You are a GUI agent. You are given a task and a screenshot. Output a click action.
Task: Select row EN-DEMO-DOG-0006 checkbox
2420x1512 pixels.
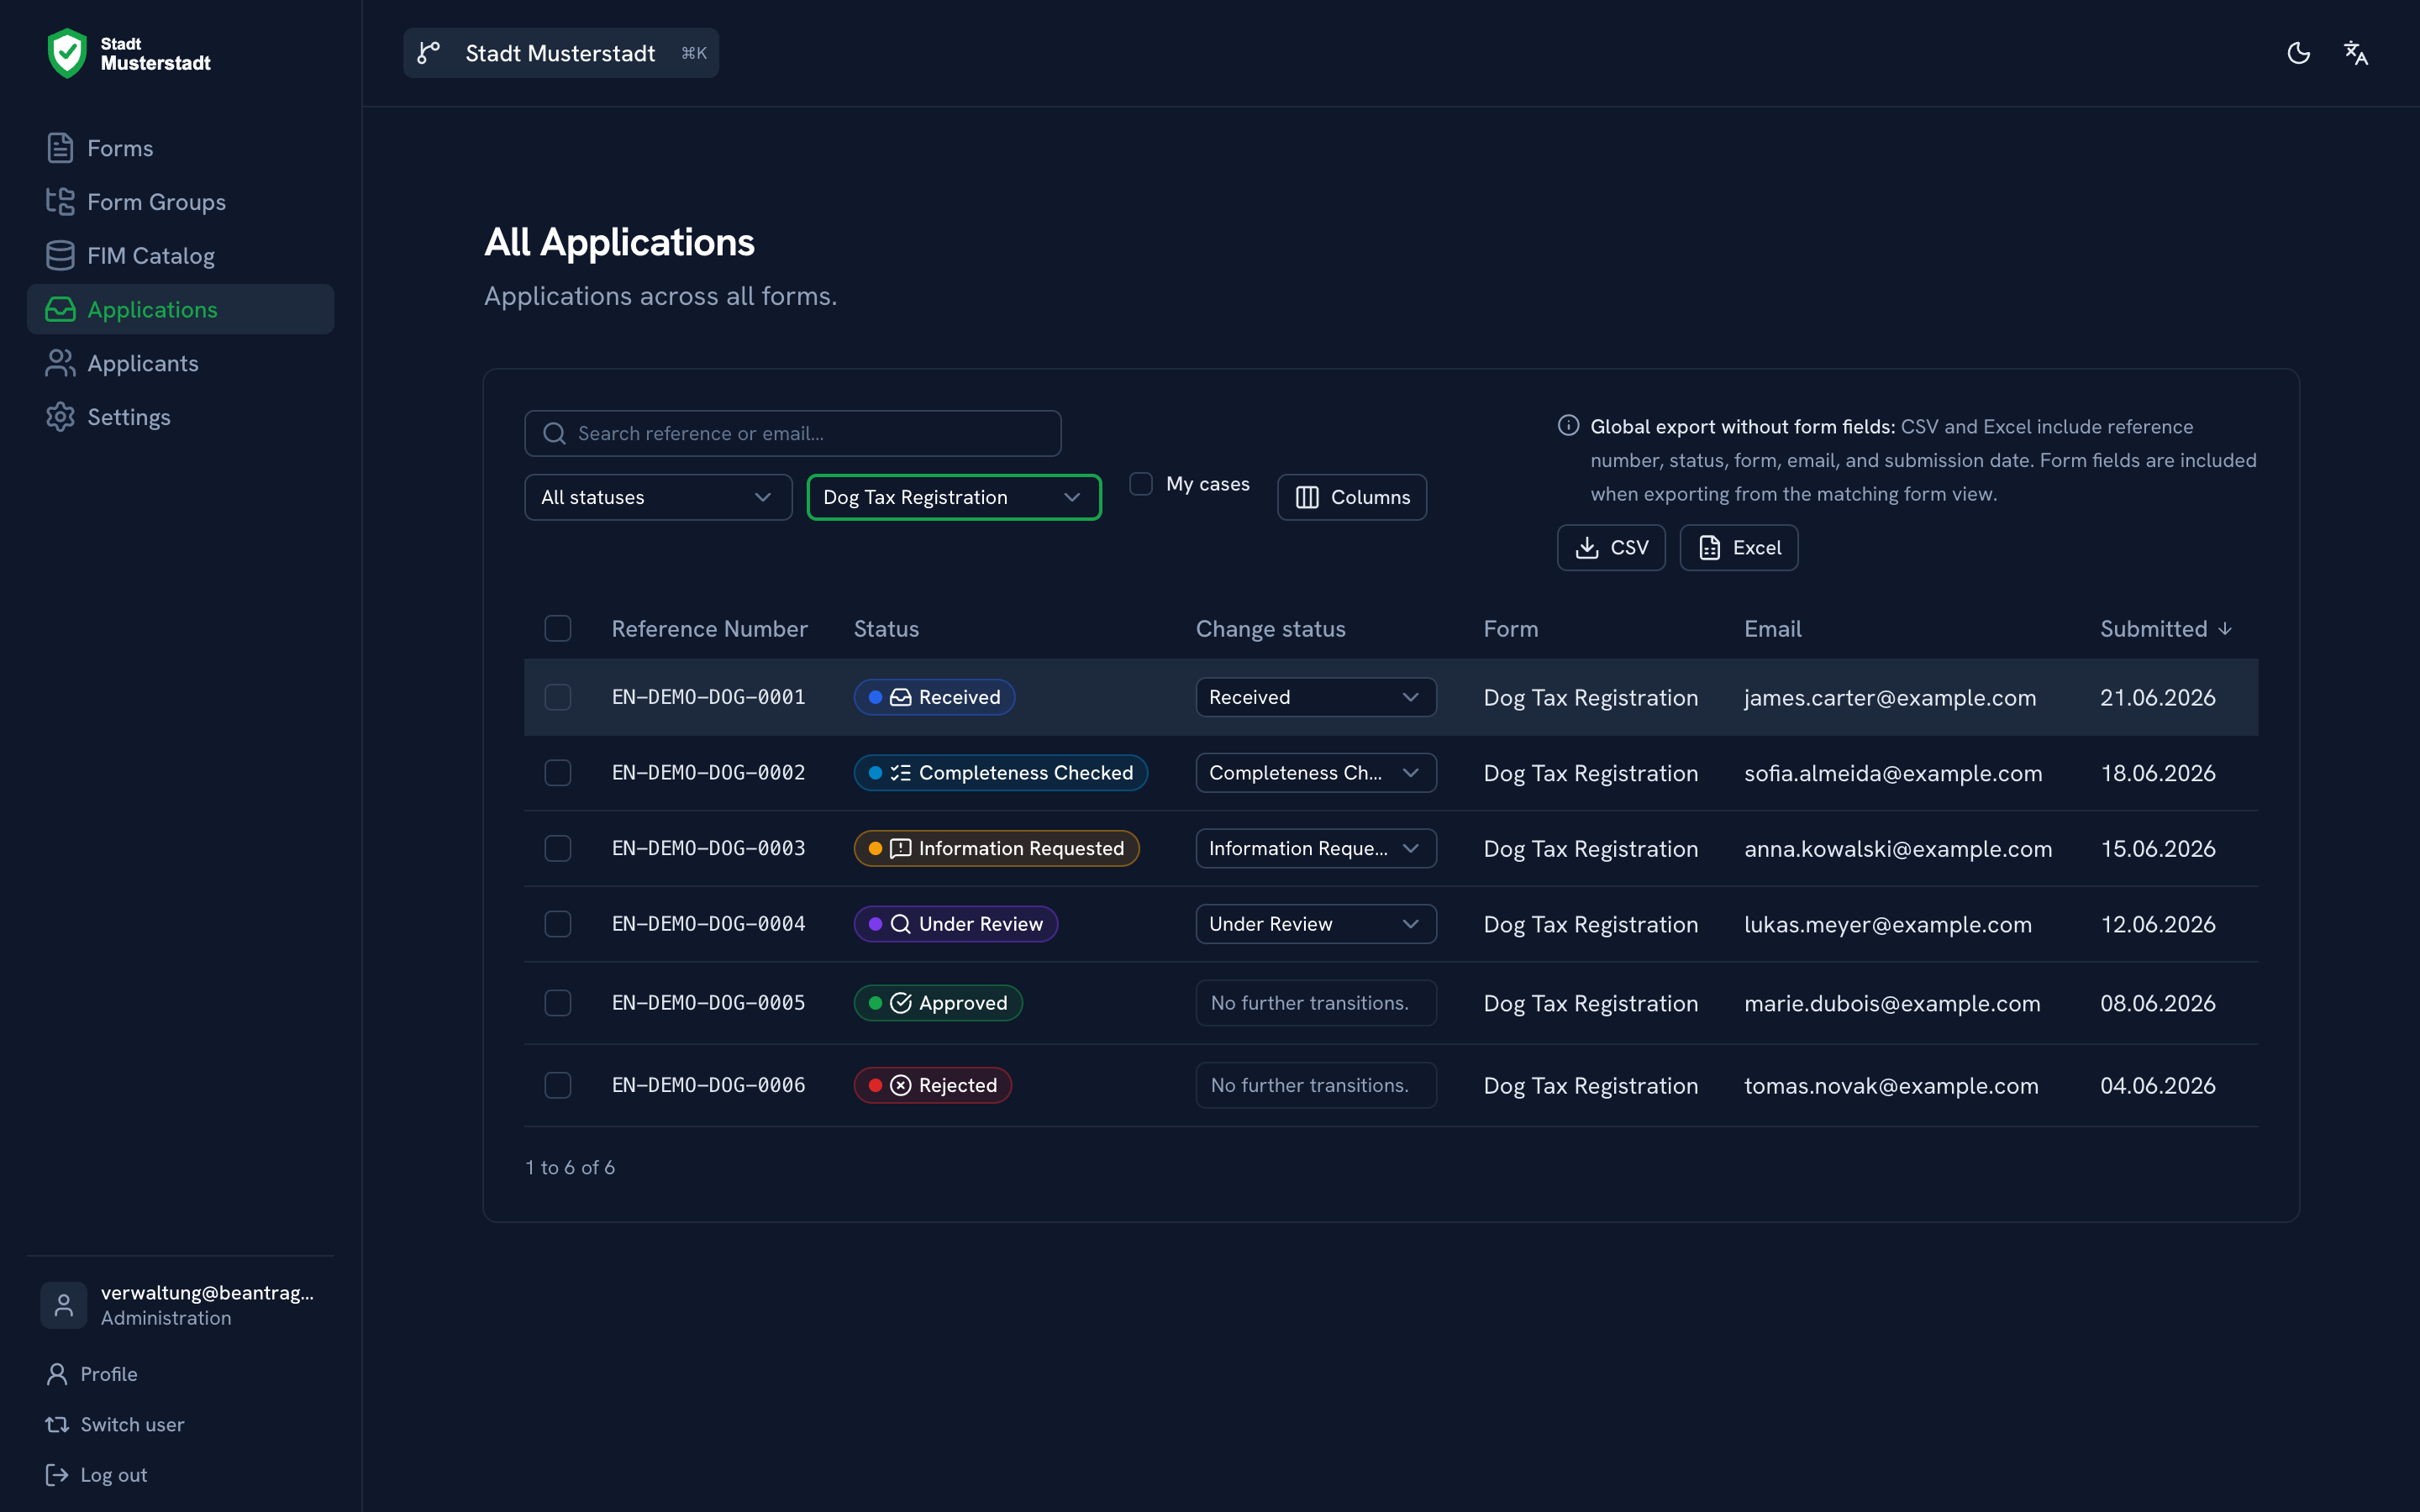click(x=557, y=1085)
